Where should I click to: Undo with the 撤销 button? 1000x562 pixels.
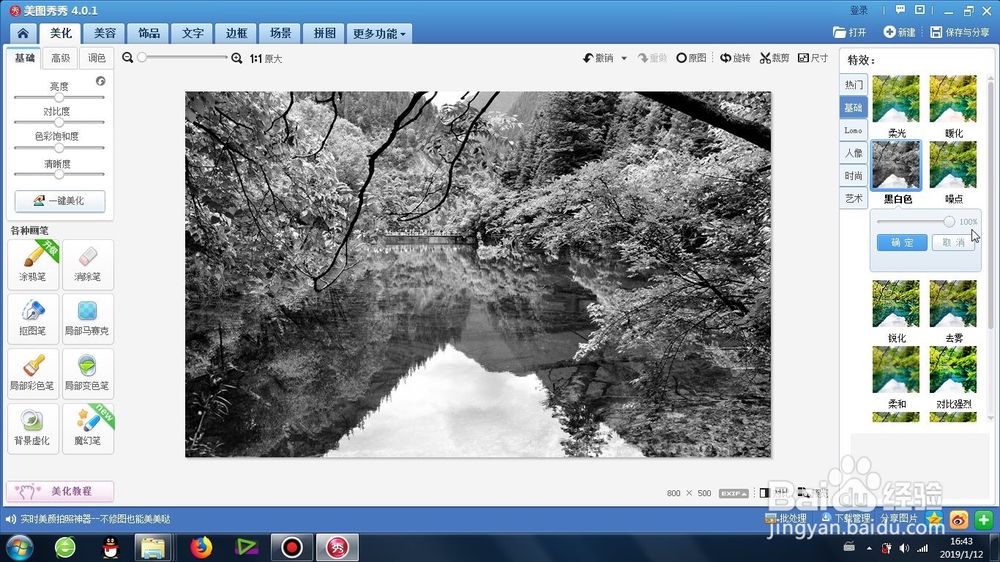(598, 58)
